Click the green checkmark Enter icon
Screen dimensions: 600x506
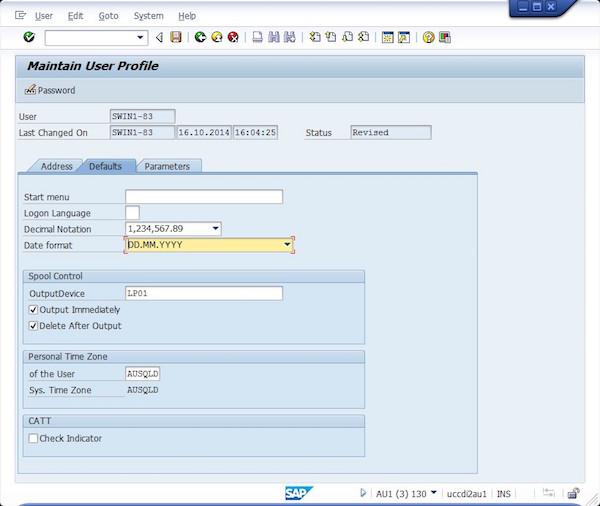29,37
